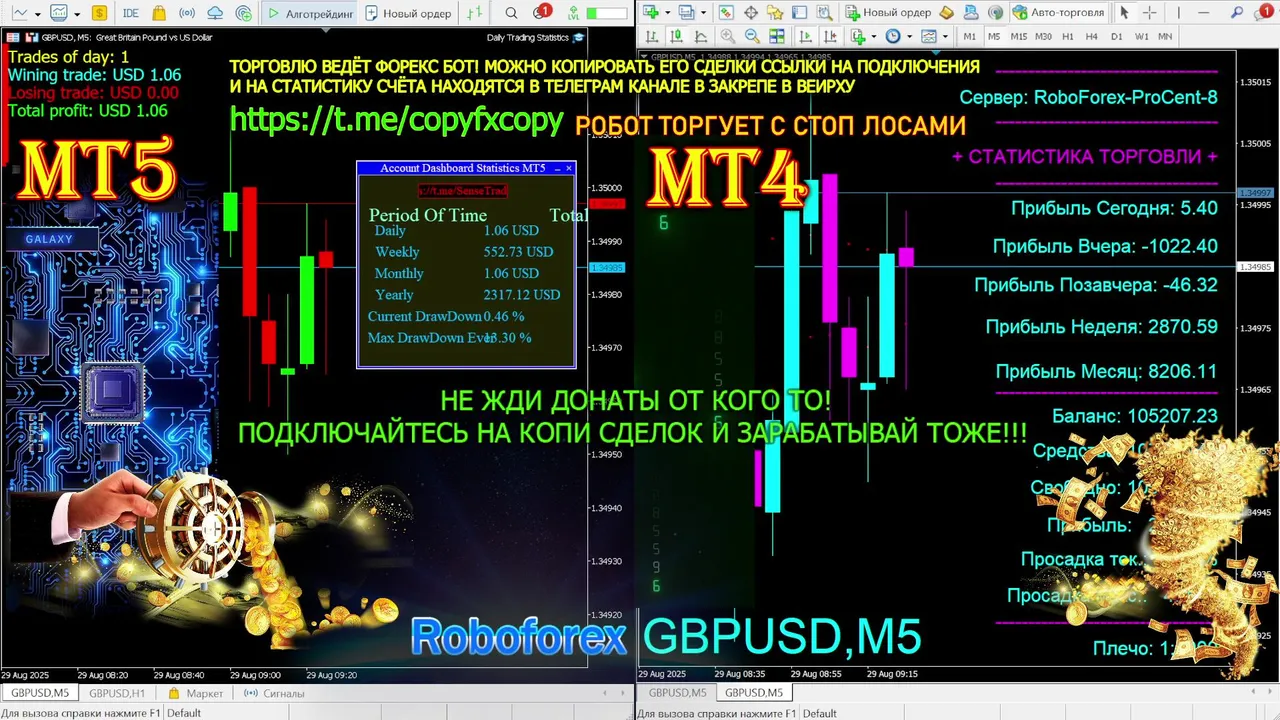1280x720 pixels.
Task: Select the MT4 vertical line tool
Action: pyautogui.click(x=1179, y=12)
